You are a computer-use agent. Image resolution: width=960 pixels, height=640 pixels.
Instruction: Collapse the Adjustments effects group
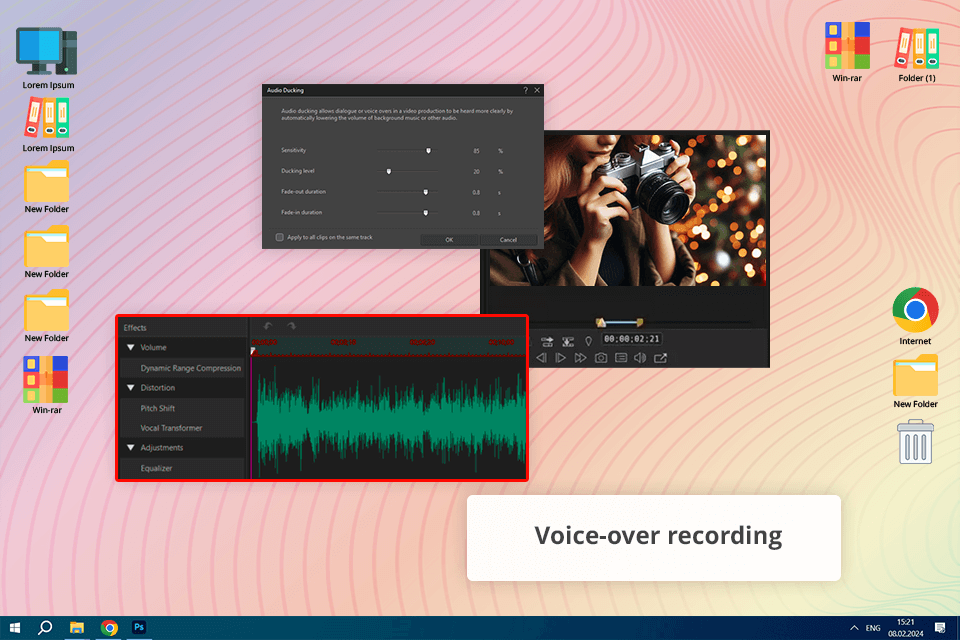tap(130, 448)
